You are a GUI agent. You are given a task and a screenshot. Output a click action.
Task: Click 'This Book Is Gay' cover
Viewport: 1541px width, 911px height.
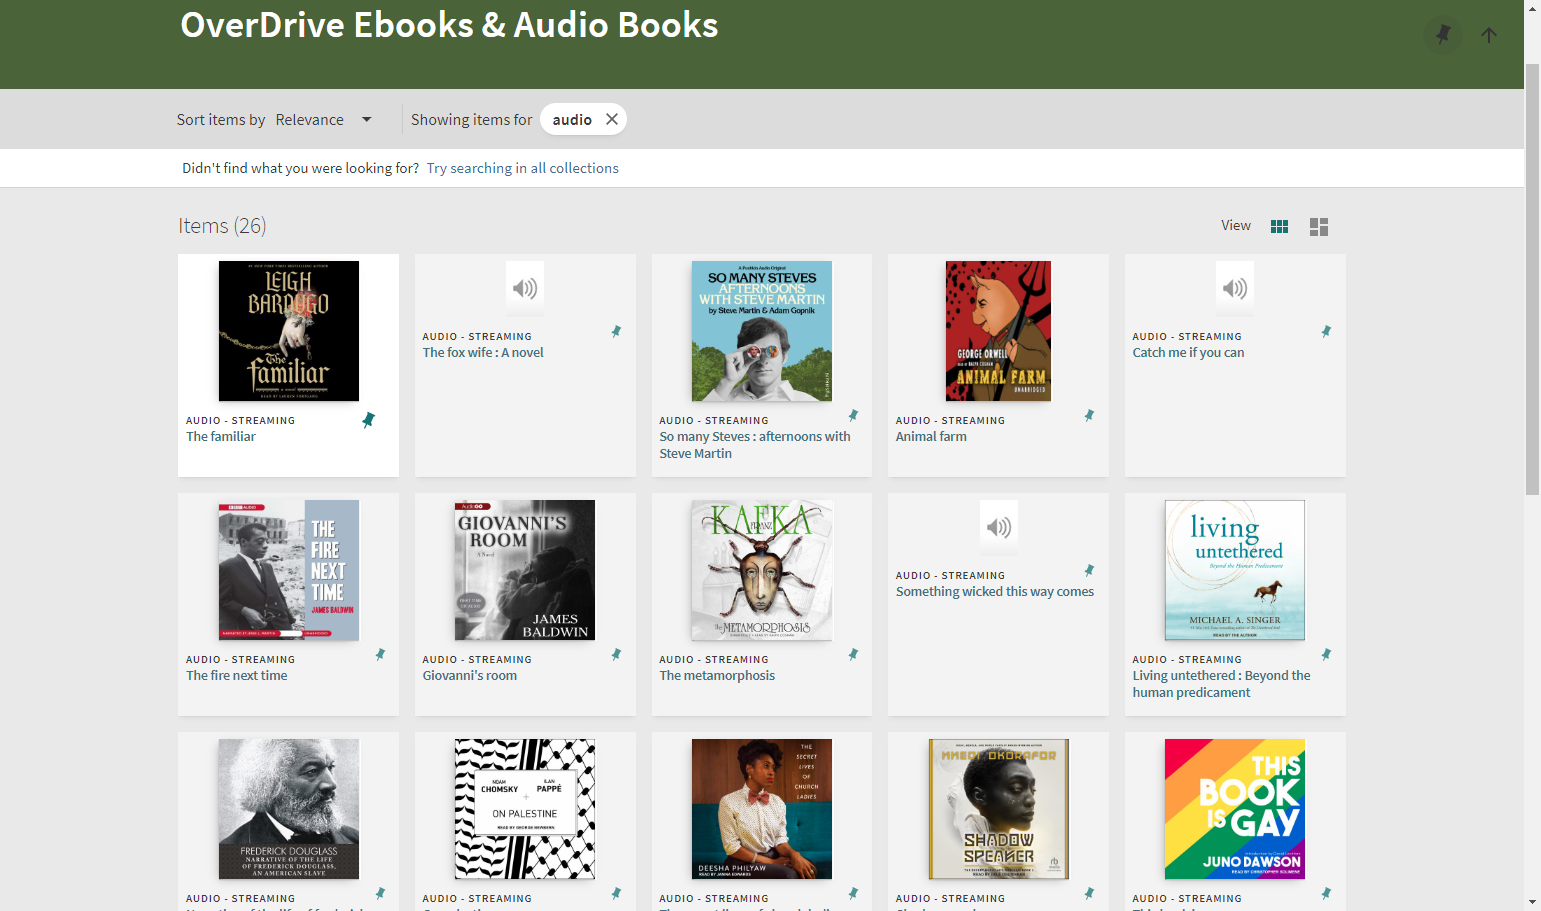[1235, 809]
